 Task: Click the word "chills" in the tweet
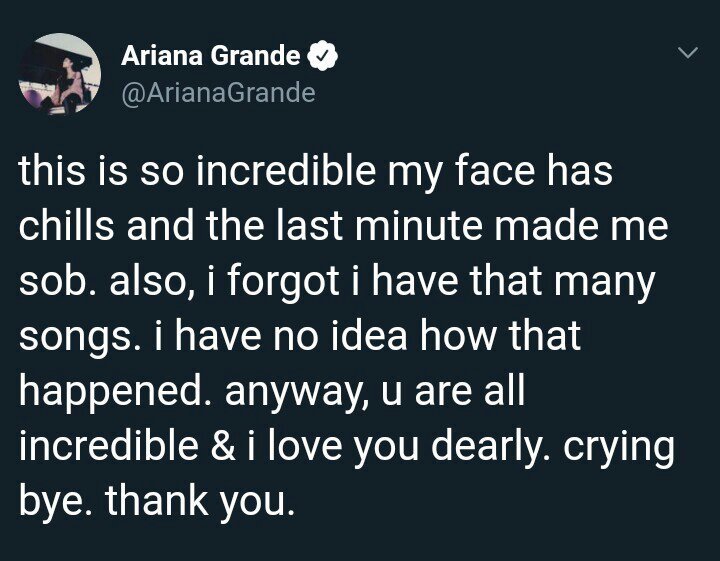coord(66,225)
